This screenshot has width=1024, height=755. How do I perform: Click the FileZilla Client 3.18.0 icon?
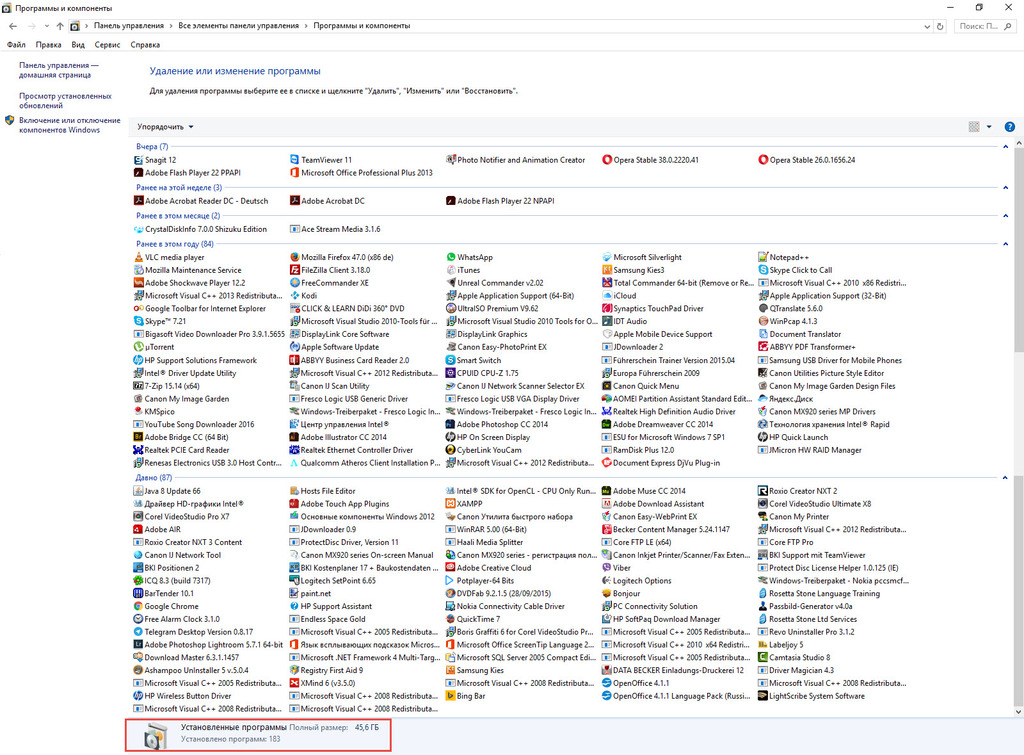pyautogui.click(x=295, y=270)
